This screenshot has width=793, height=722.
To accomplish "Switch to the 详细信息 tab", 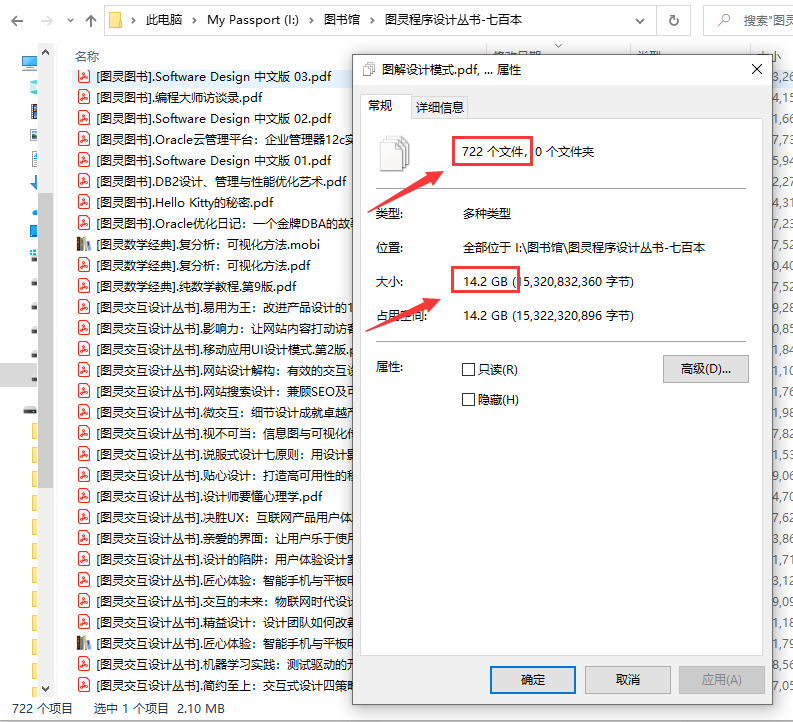I will 439,107.
